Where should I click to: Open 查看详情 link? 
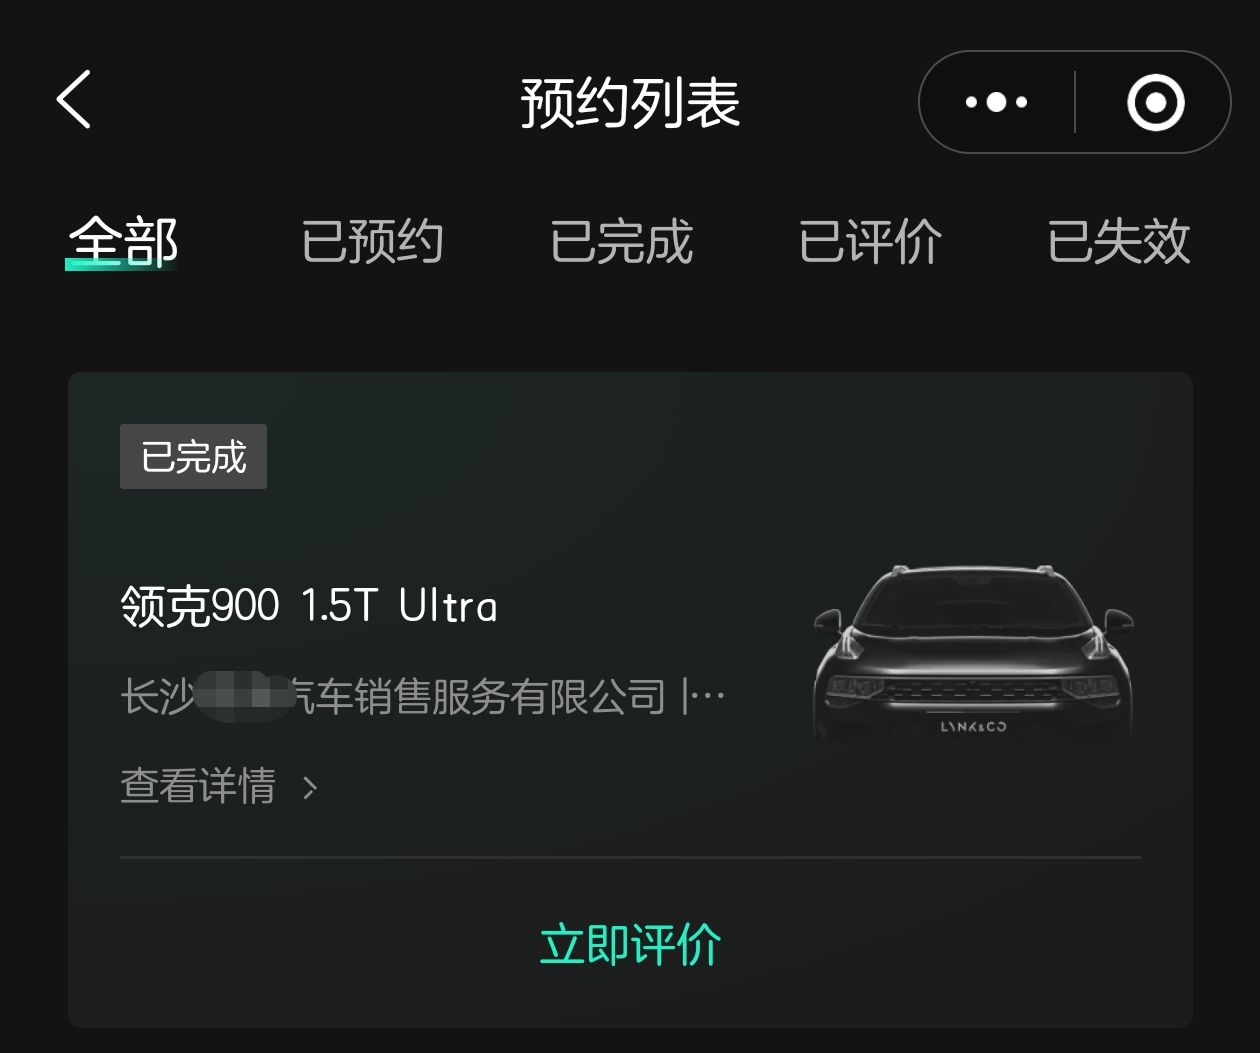coord(198,786)
